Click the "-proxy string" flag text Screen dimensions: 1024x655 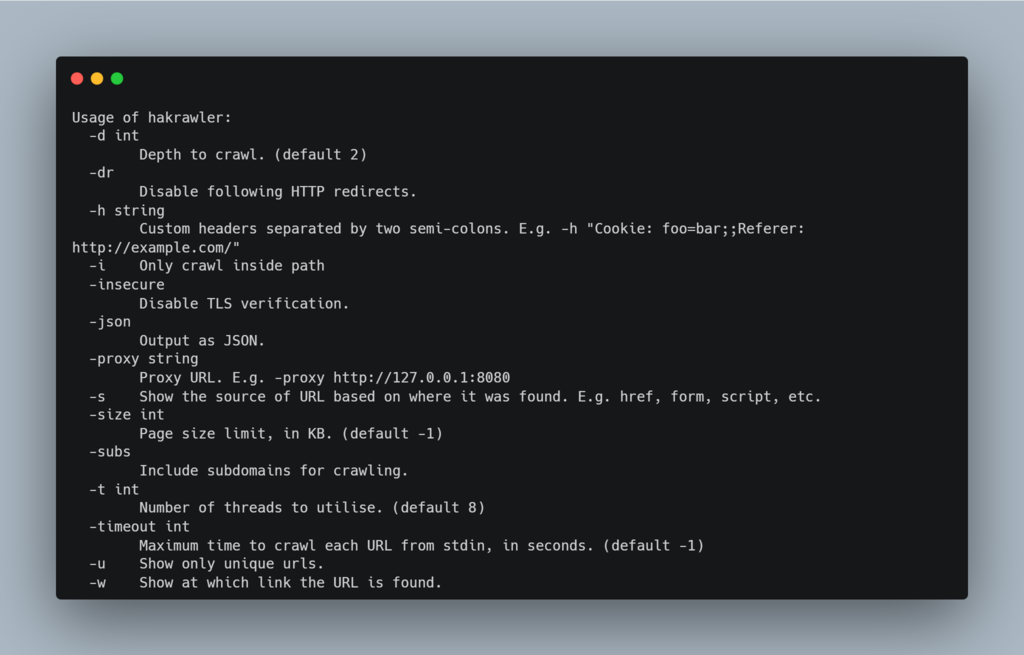point(143,359)
